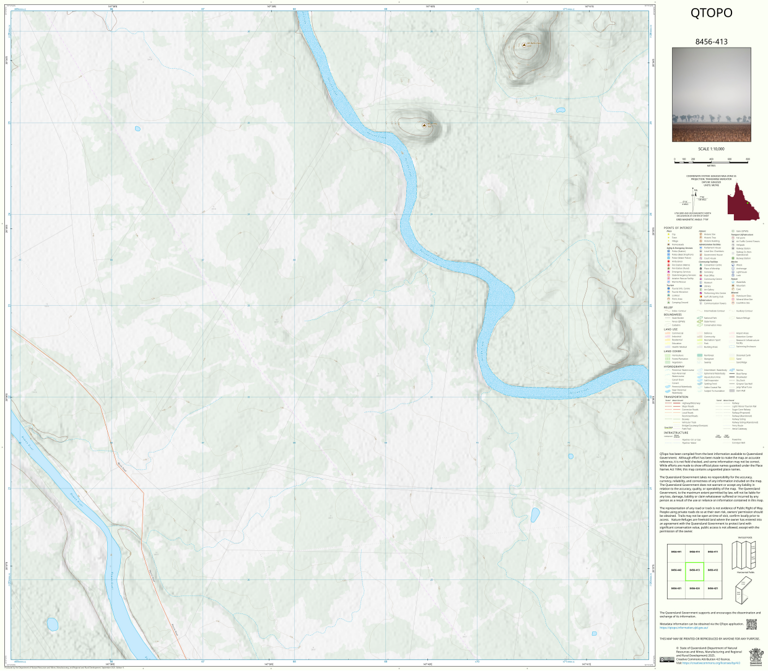The width and height of the screenshot is (768, 671).
Task: Click the lower folded-map diagram
Action: (x=744, y=590)
